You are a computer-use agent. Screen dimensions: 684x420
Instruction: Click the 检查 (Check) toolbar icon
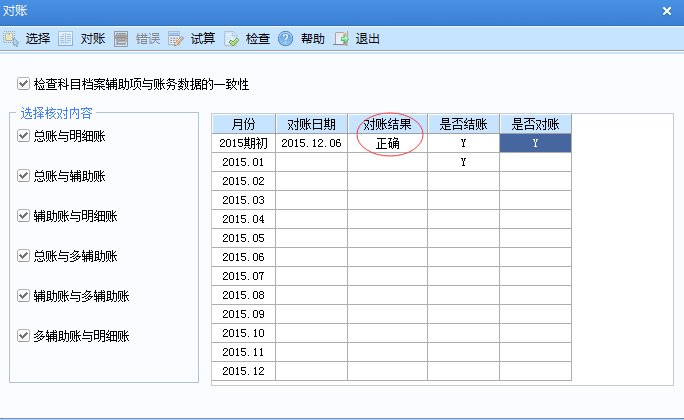click(x=231, y=39)
